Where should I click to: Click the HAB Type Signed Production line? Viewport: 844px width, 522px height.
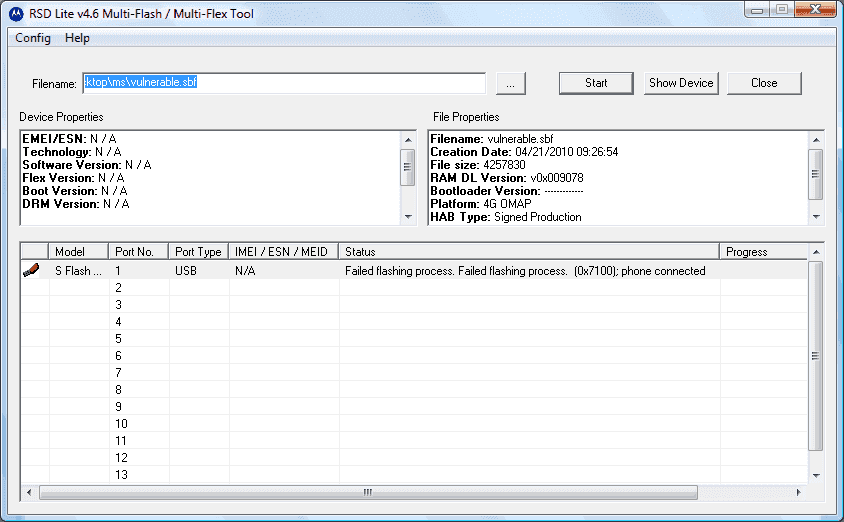click(506, 217)
